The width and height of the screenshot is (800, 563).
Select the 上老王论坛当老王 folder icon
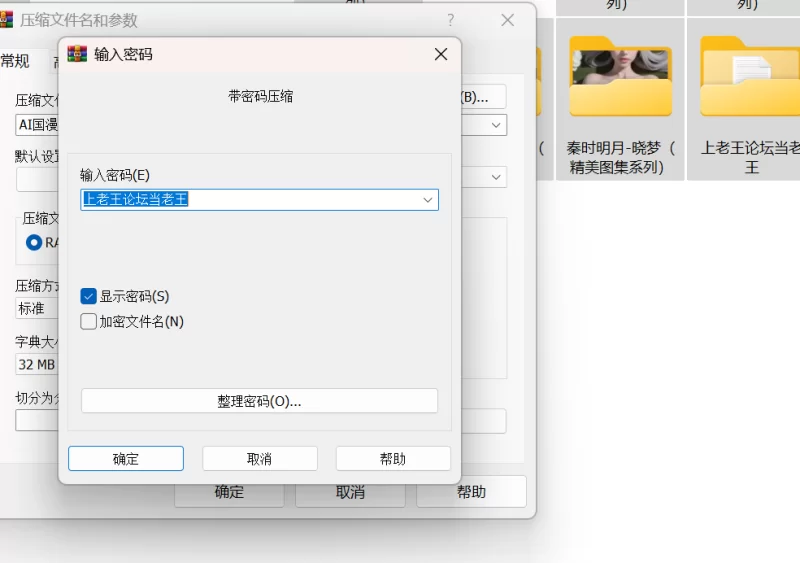[x=750, y=77]
